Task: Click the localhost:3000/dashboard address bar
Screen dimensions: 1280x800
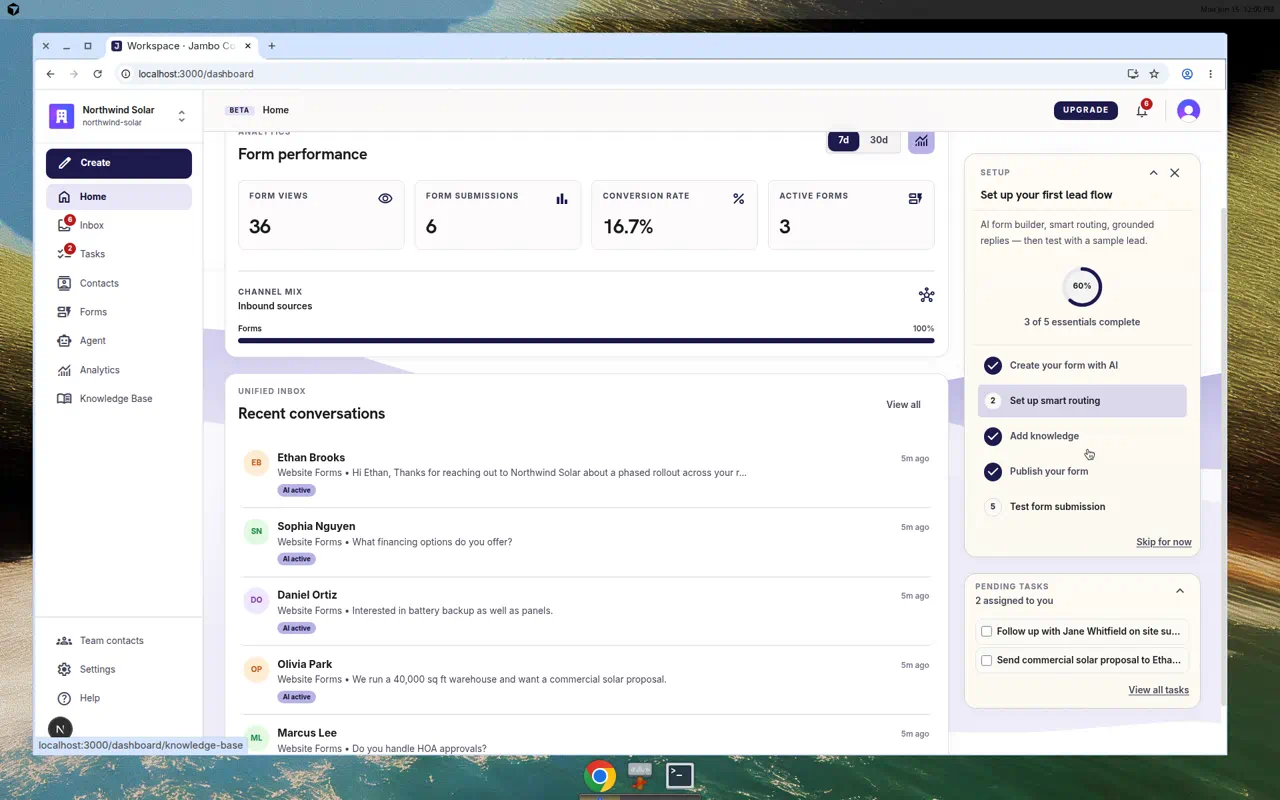Action: (620, 74)
